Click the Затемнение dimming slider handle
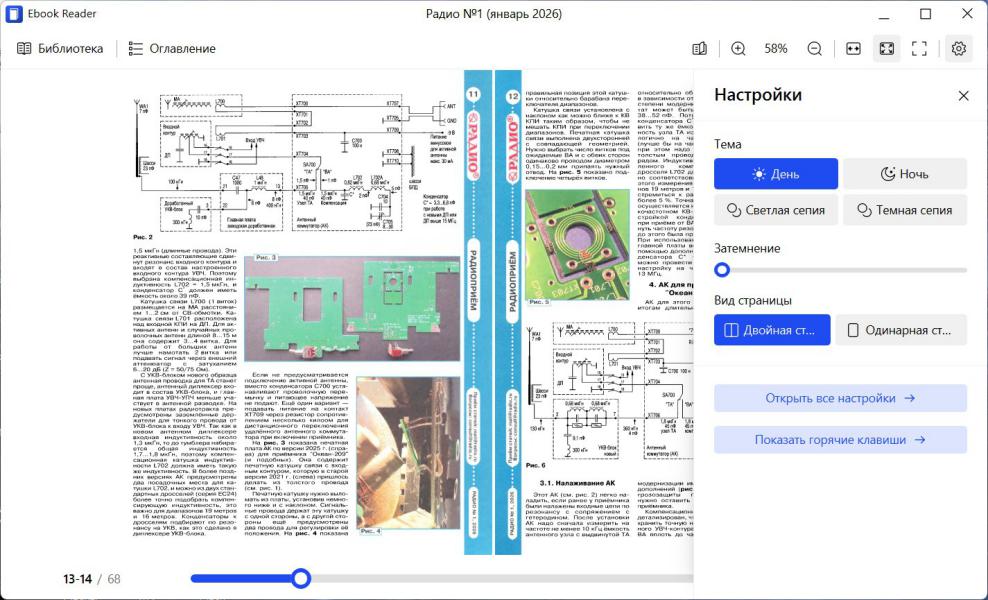The width and height of the screenshot is (988, 600). (x=722, y=270)
